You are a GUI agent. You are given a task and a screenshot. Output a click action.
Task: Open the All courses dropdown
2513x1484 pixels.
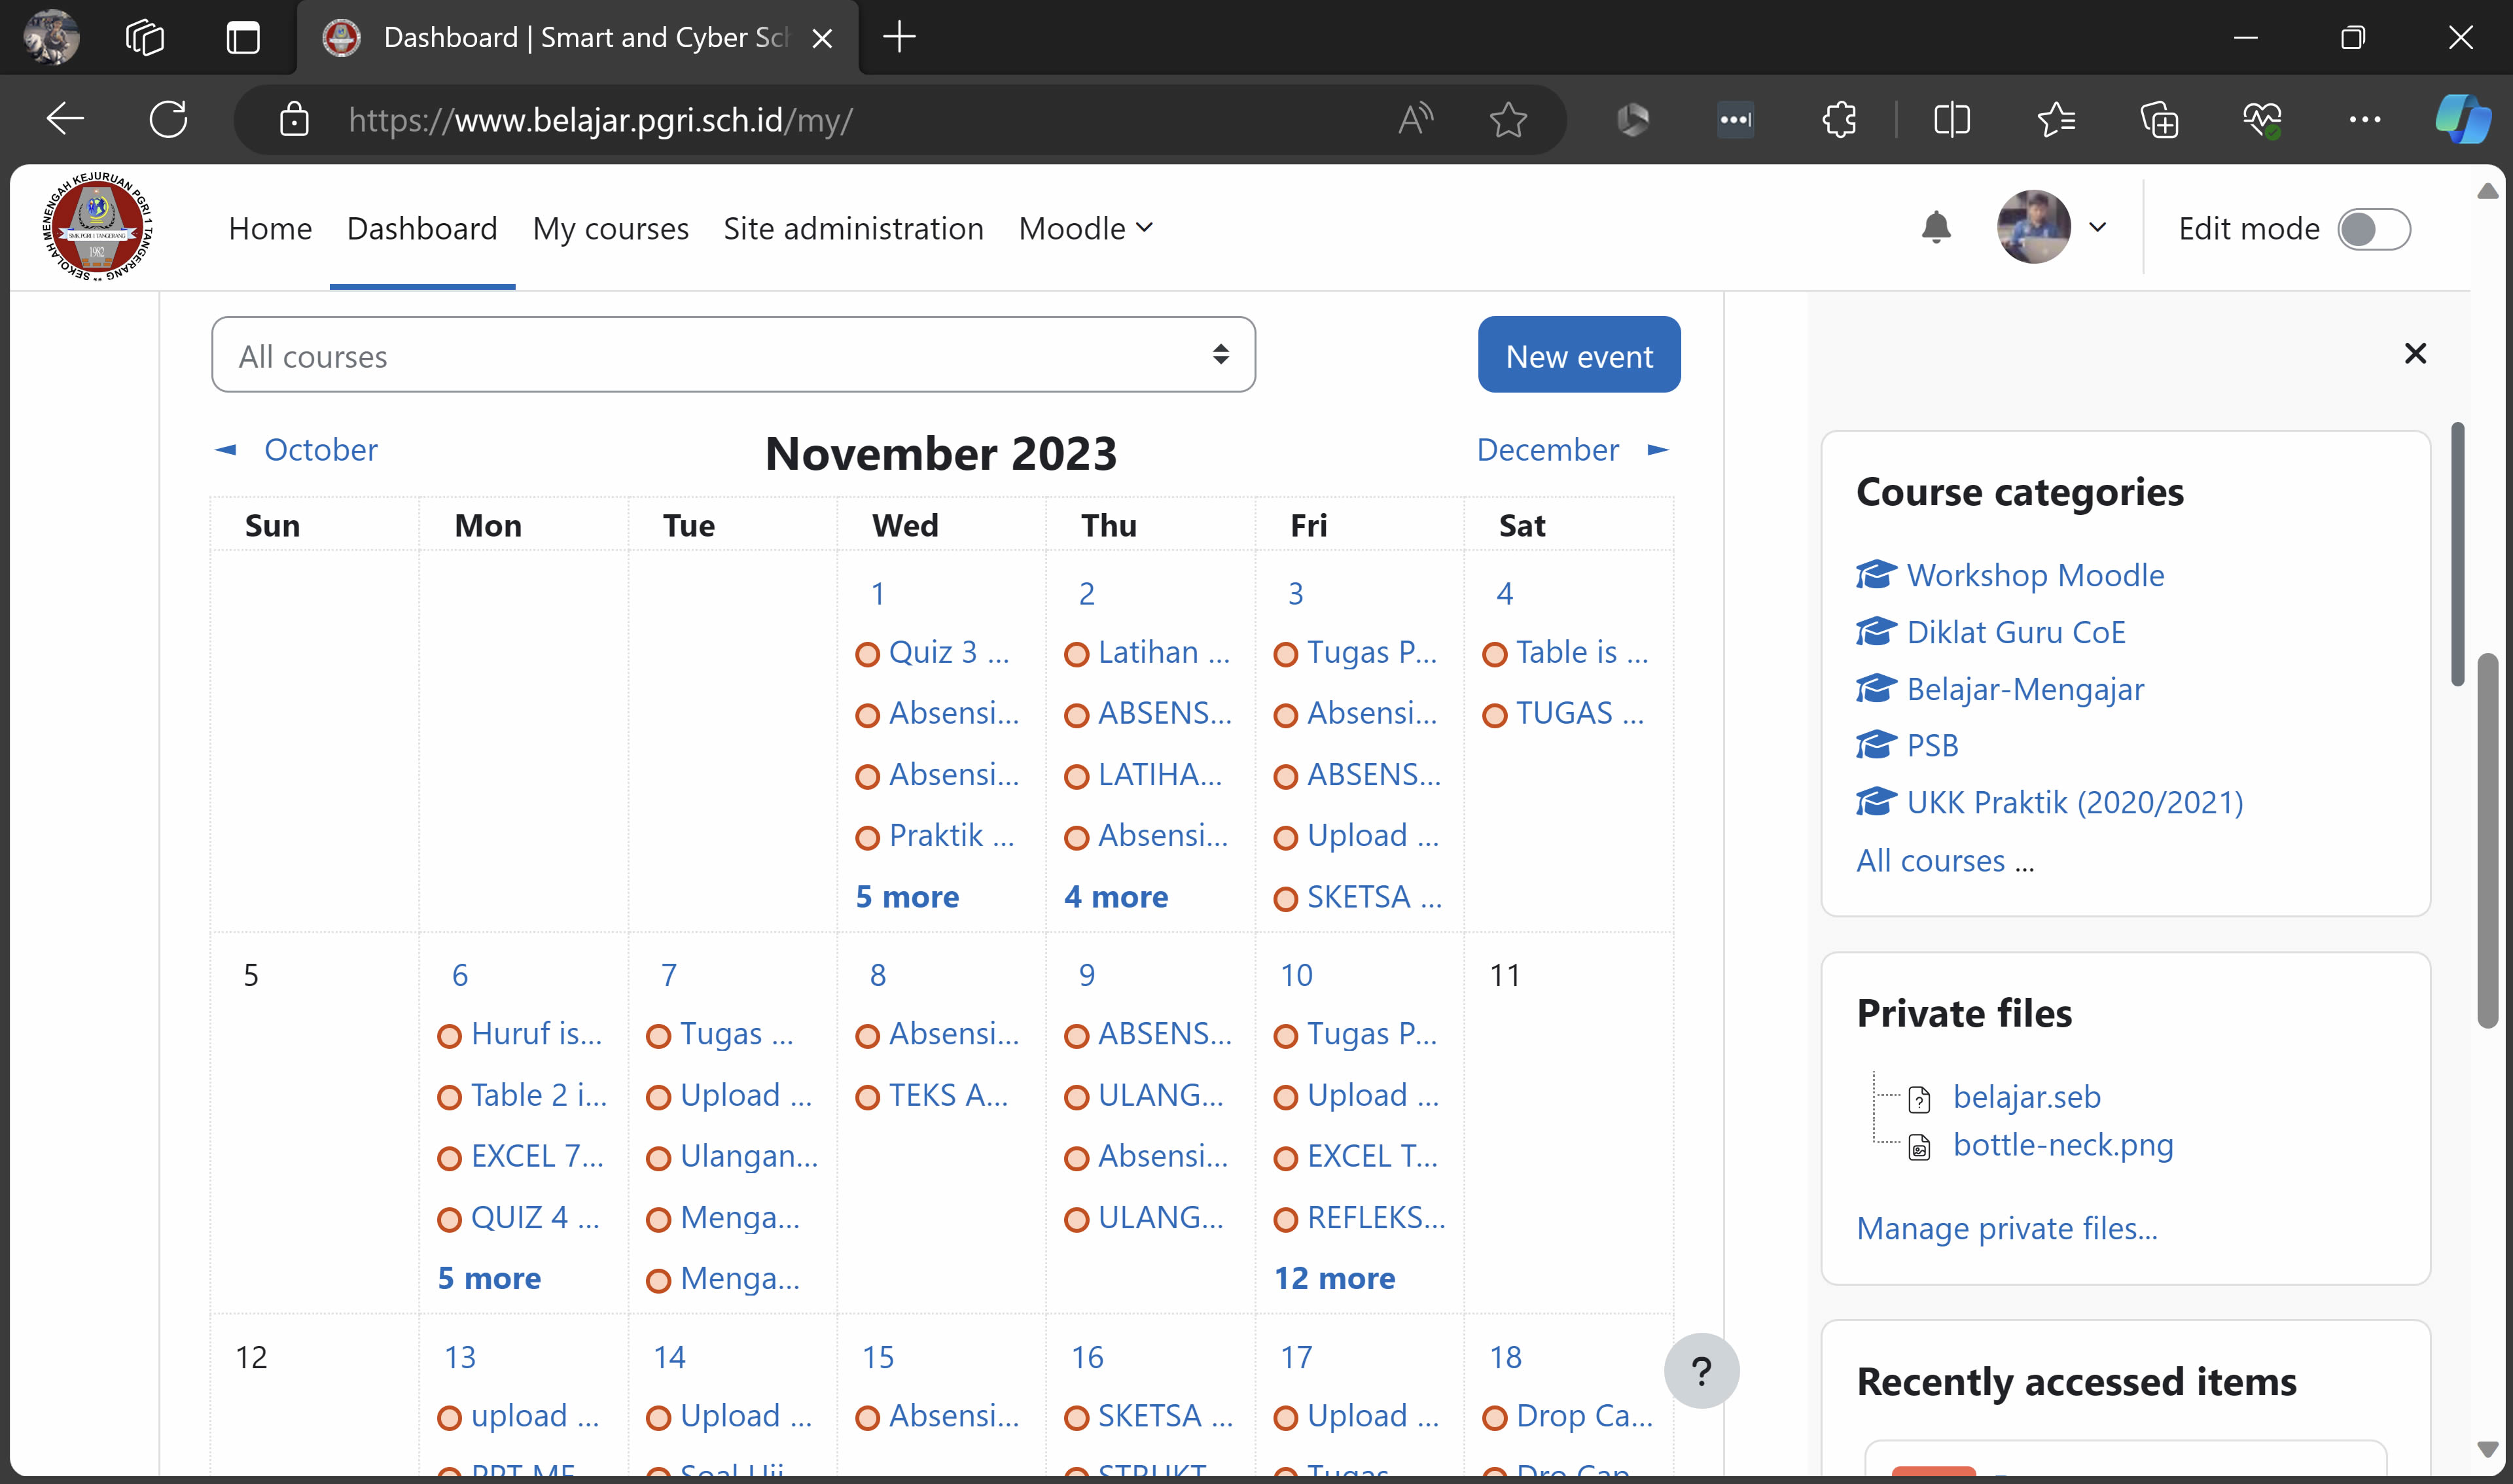tap(733, 354)
